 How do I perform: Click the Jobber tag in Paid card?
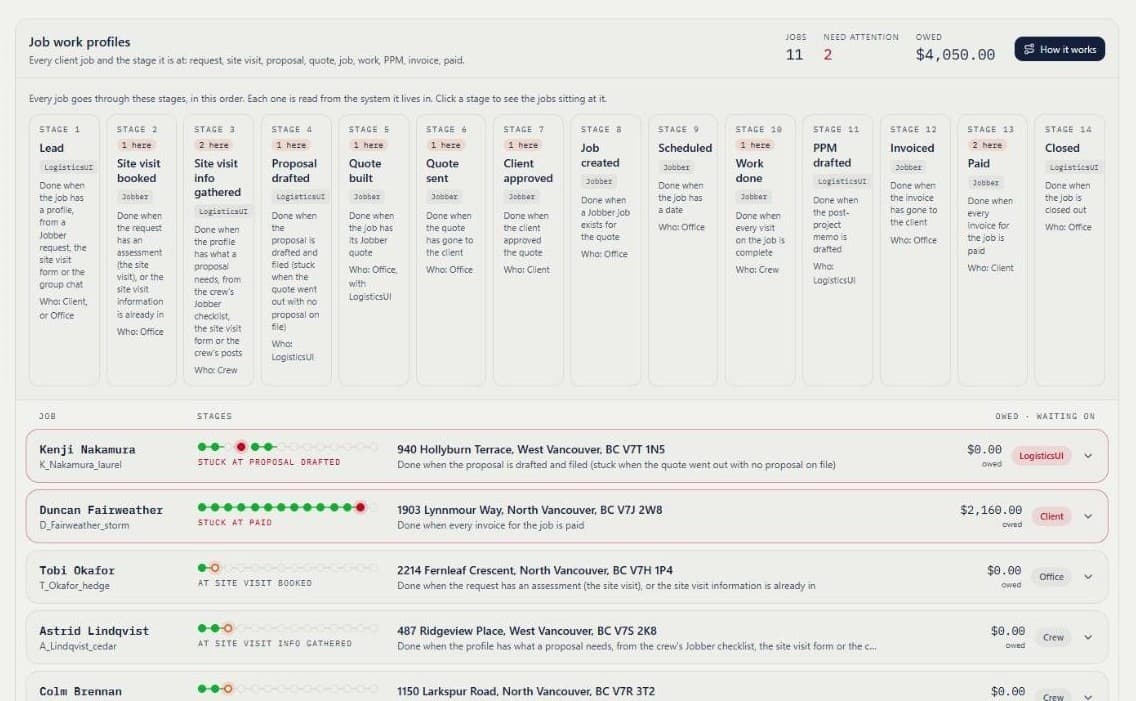[x=985, y=183]
